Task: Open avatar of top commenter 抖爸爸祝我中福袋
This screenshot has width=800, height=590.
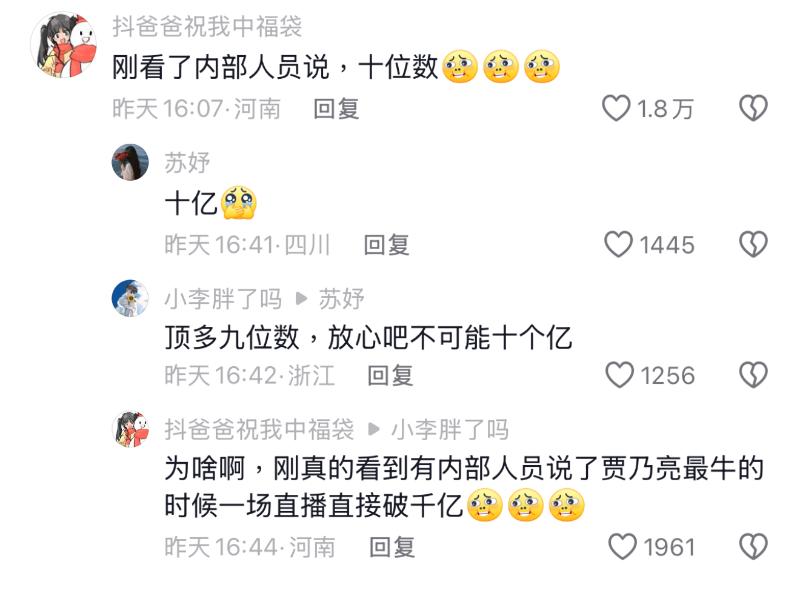Action: [64, 45]
